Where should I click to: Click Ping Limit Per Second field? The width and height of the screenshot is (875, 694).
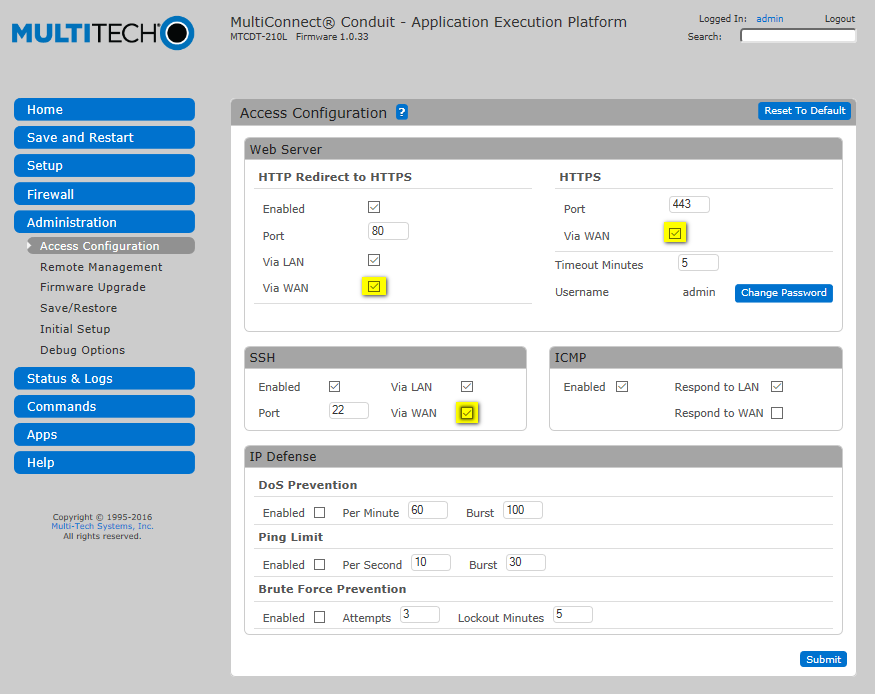431,562
